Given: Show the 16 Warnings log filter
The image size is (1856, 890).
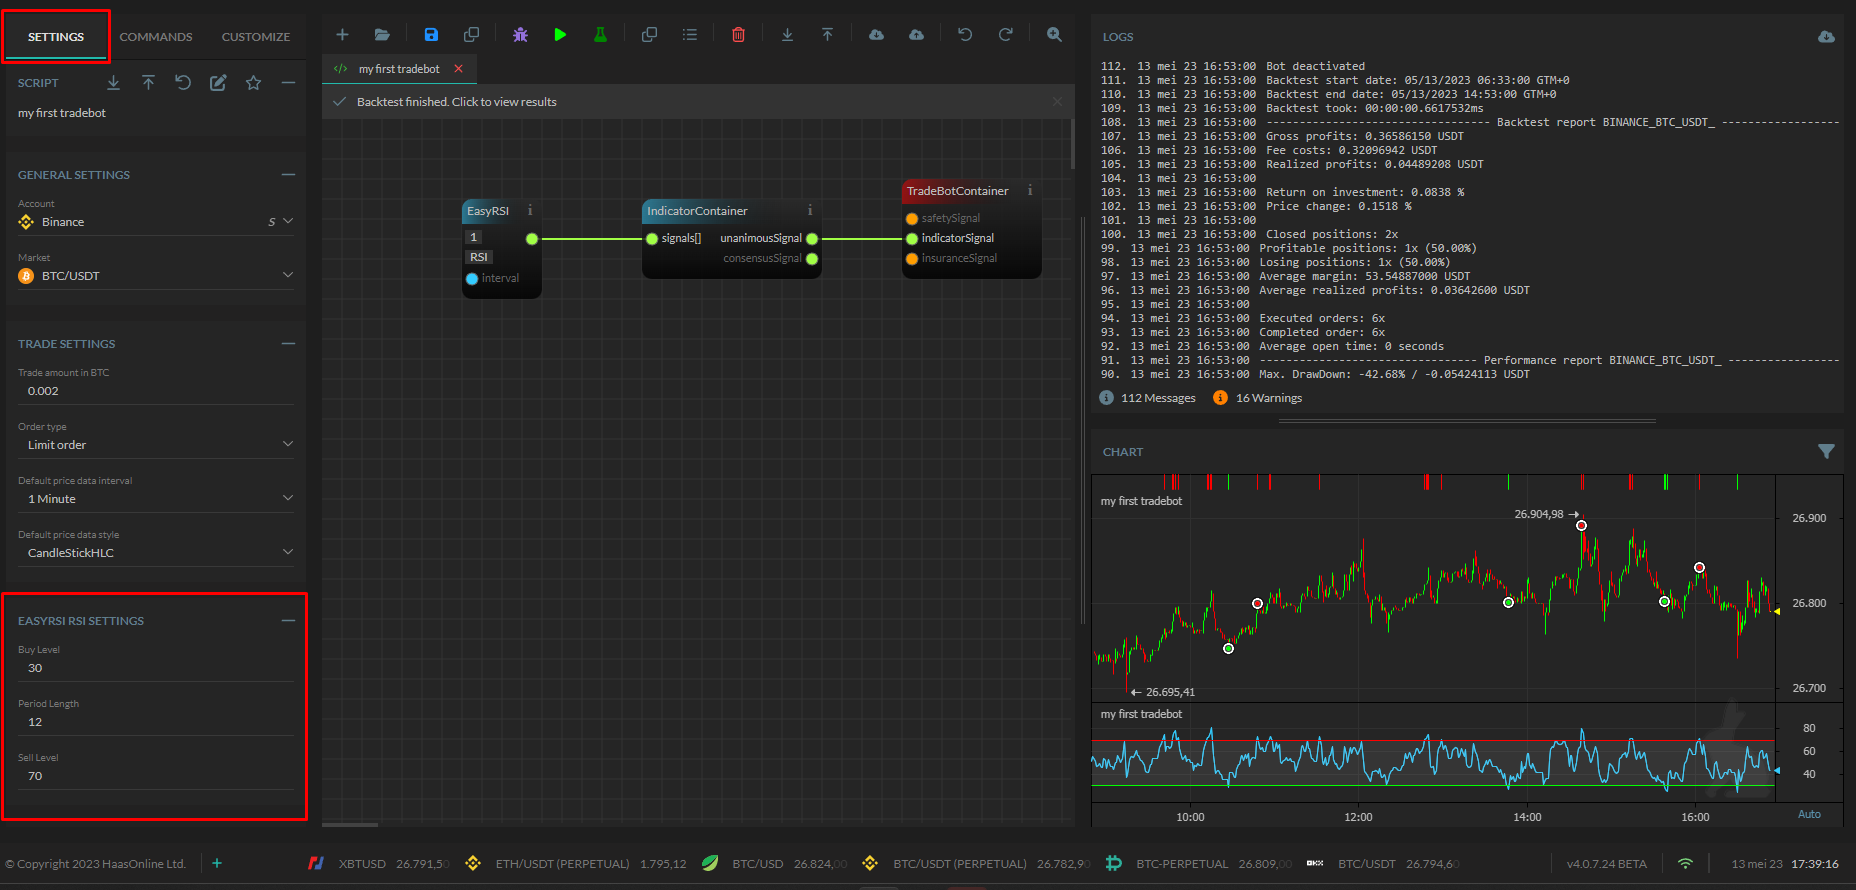Looking at the screenshot, I should [x=1258, y=398].
